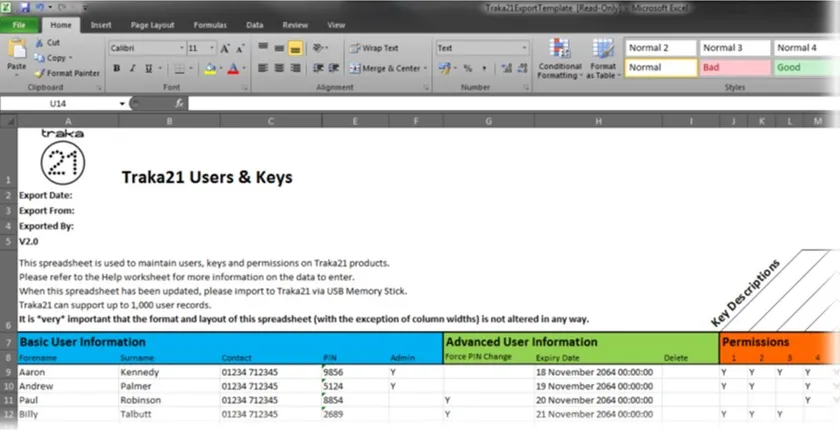Click the font color red A swatch
The width and height of the screenshot is (840, 430).
point(232,68)
